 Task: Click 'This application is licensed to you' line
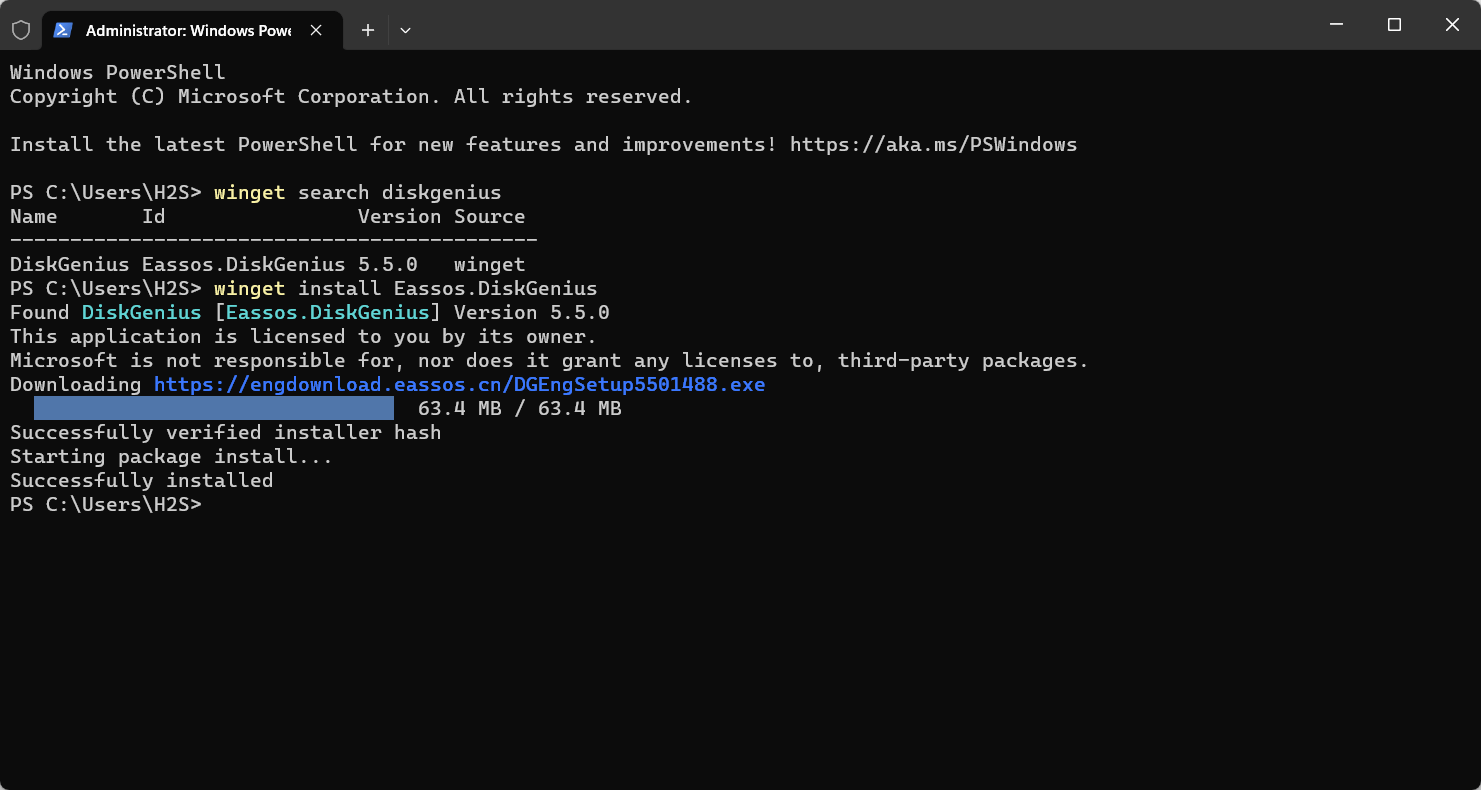click(303, 337)
